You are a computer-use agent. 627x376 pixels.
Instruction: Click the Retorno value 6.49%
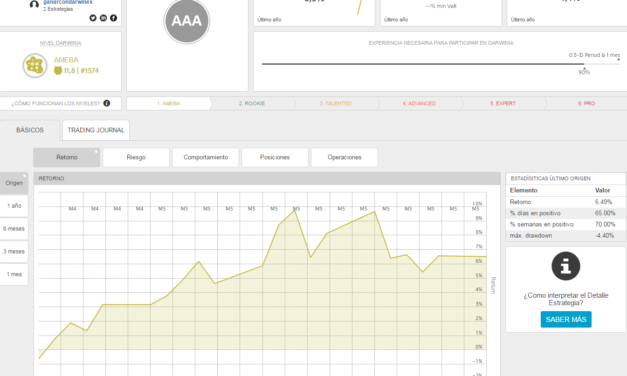[603, 202]
